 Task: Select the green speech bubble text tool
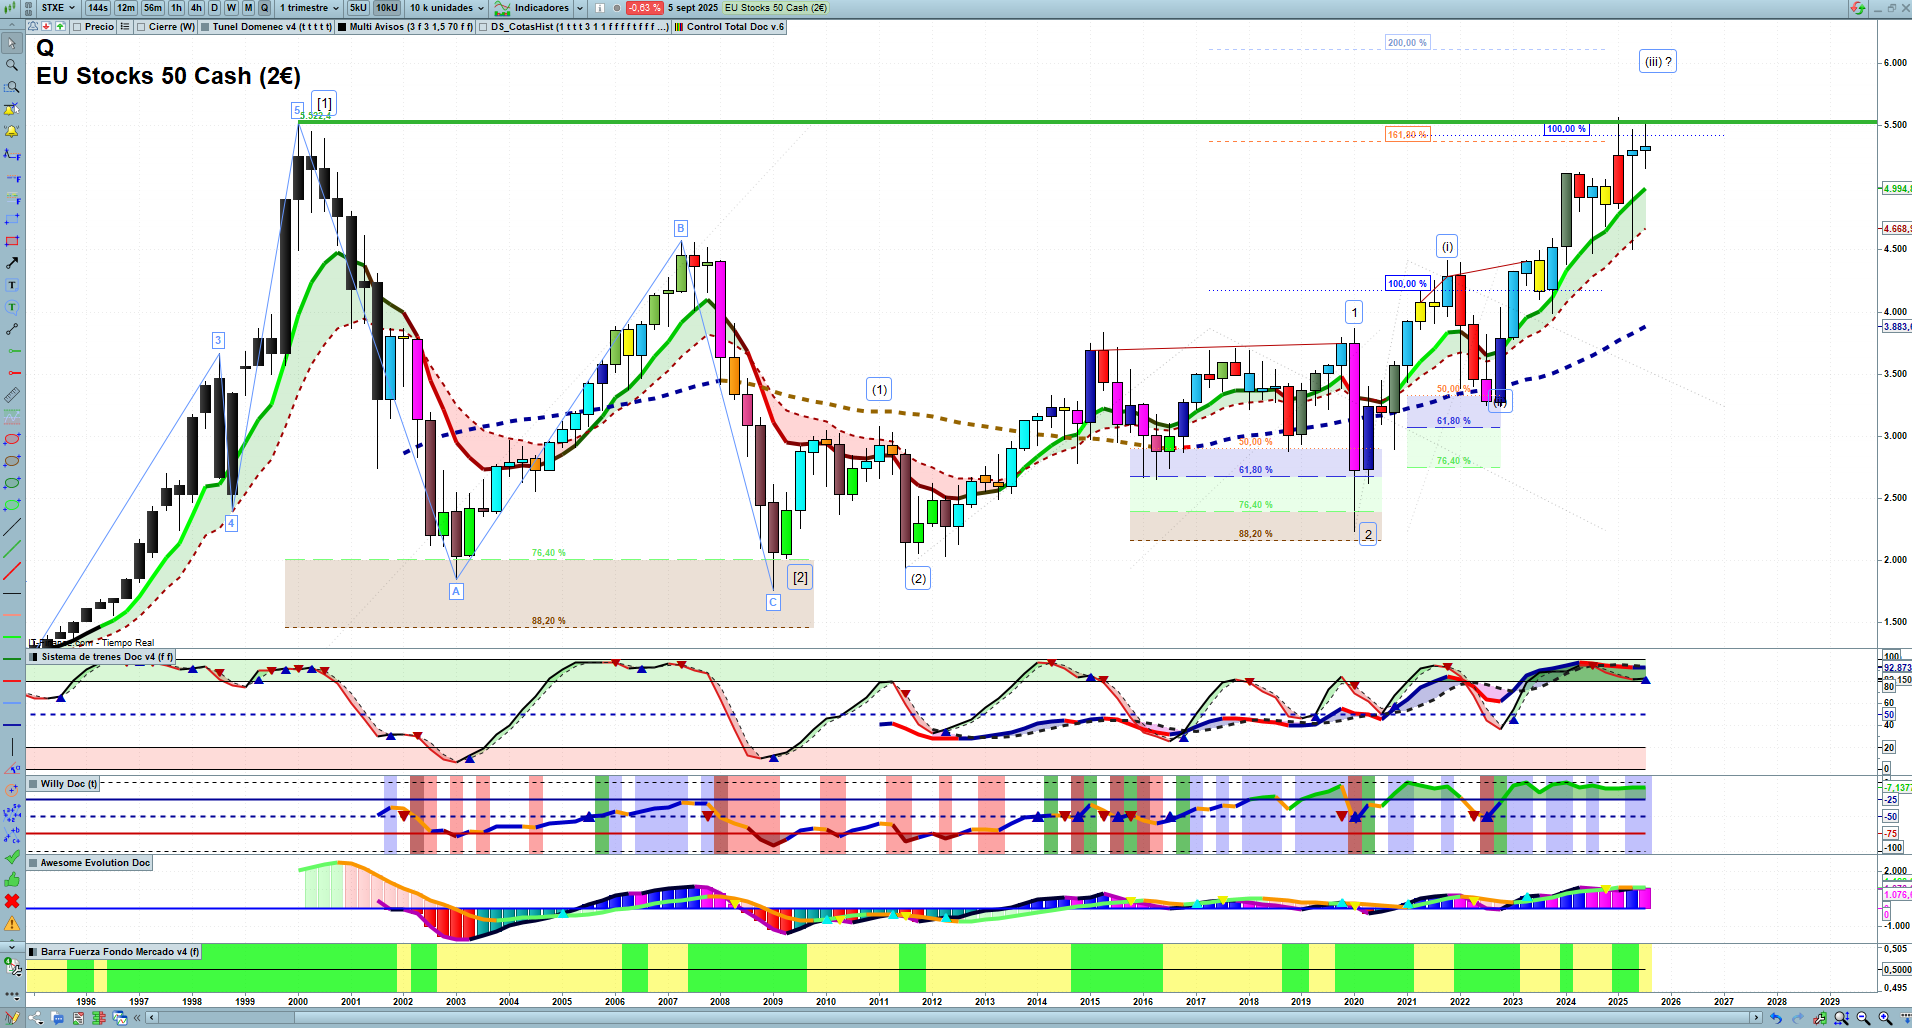[12, 307]
